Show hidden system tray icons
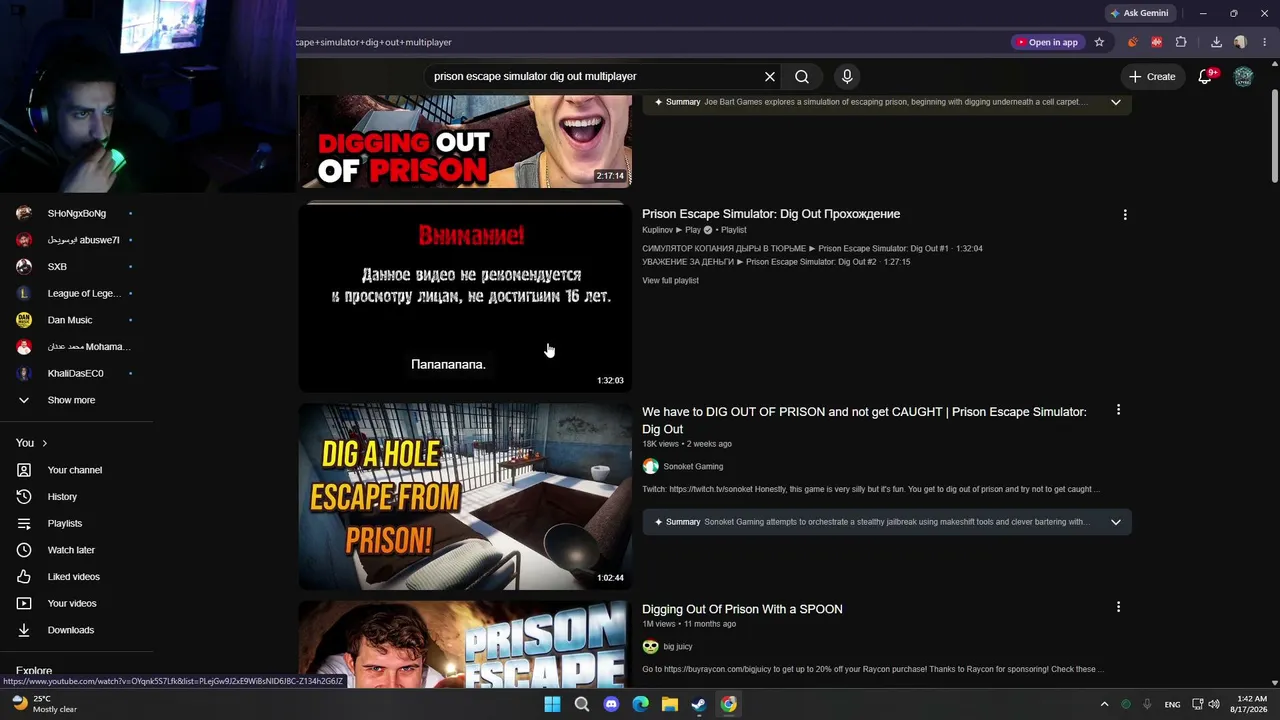The width and height of the screenshot is (1280, 720). pyautogui.click(x=1104, y=704)
